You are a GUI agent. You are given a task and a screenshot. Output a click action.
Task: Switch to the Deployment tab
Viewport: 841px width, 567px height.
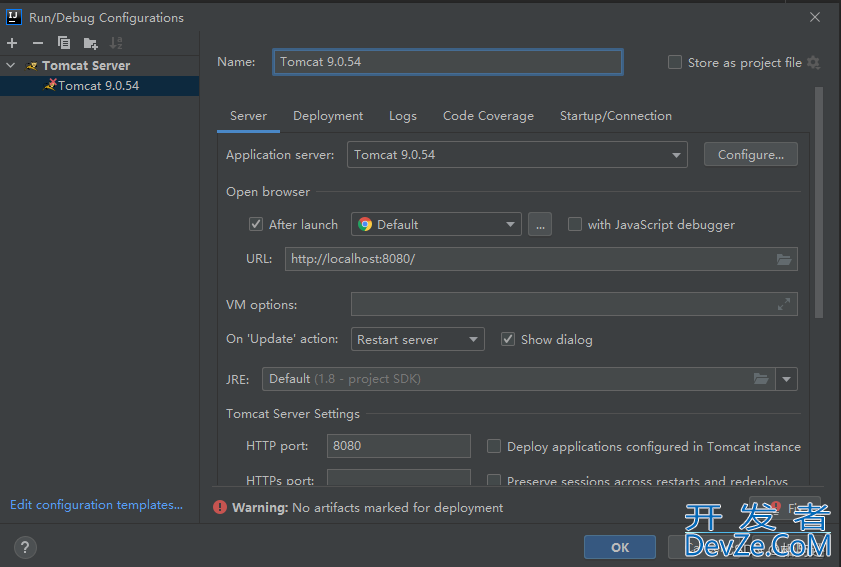click(328, 116)
